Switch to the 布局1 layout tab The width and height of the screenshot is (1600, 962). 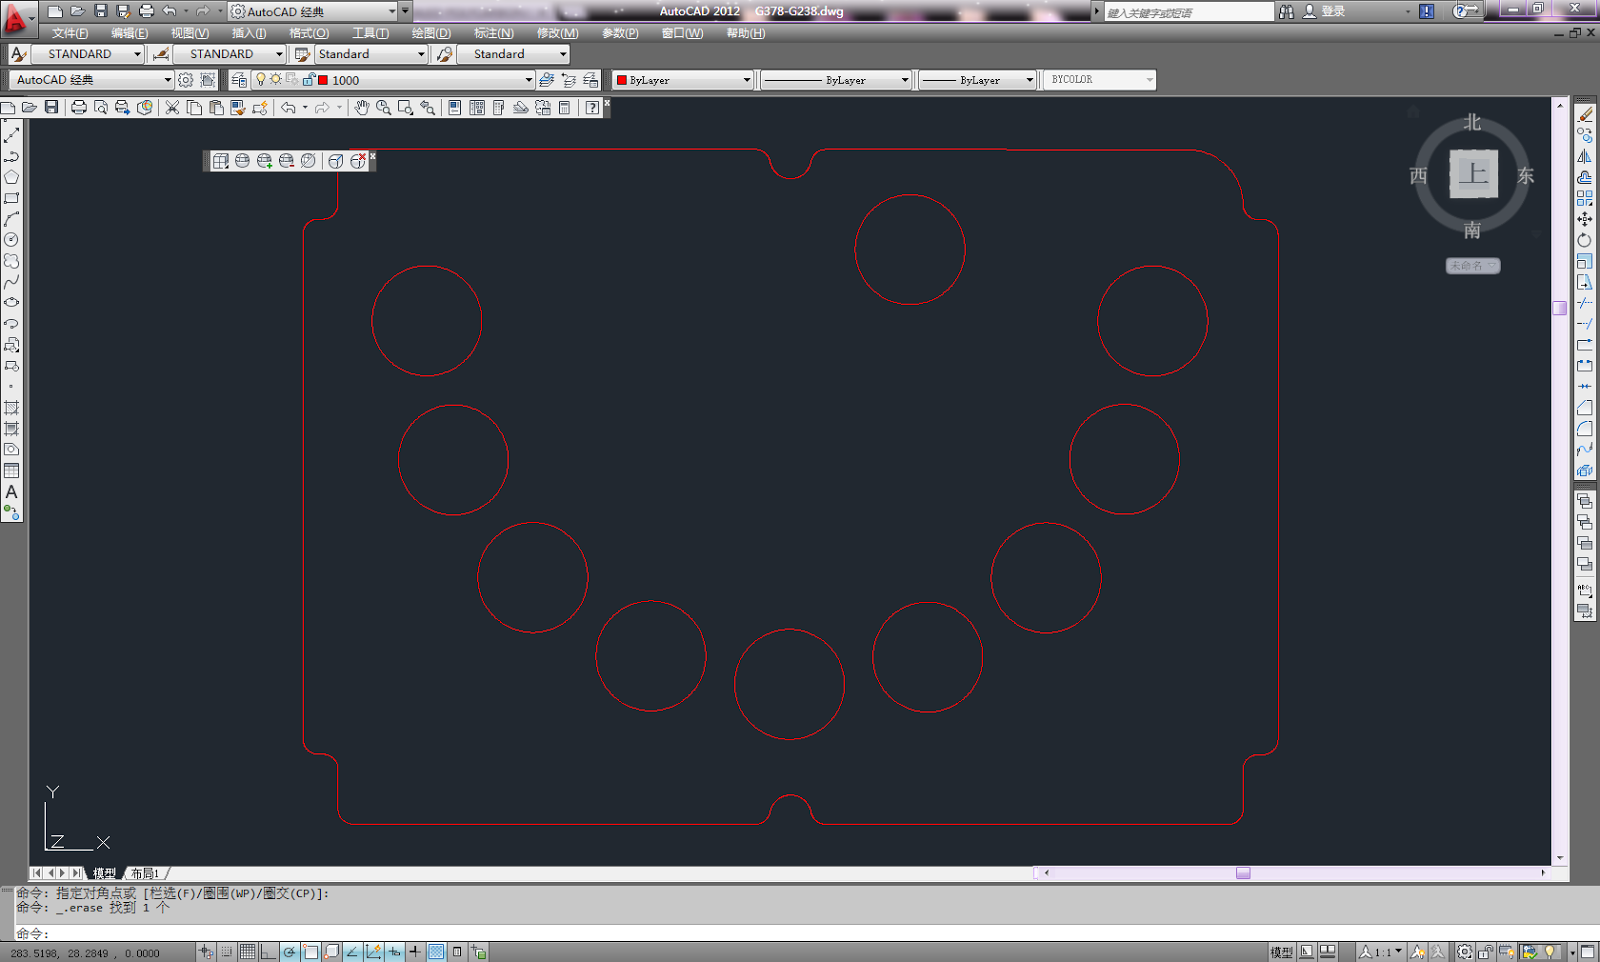click(146, 873)
